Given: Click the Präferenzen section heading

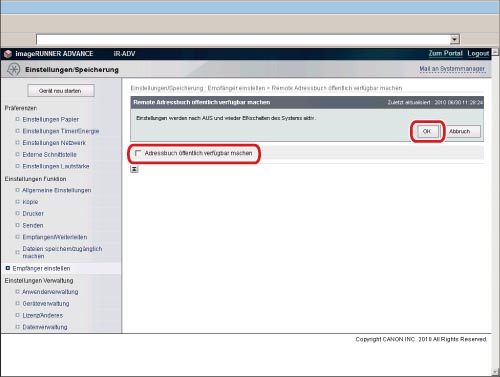Looking at the screenshot, I should coord(21,108).
